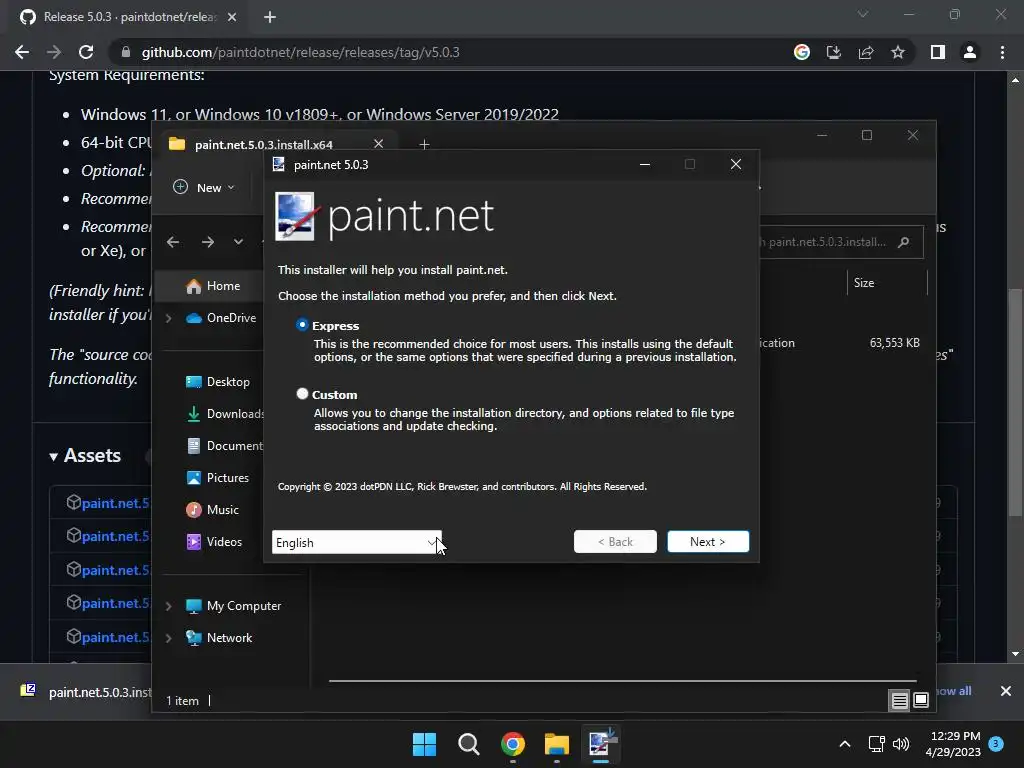This screenshot has width=1024, height=768.
Task: Switch File Explorer to large icons view
Action: (x=921, y=701)
